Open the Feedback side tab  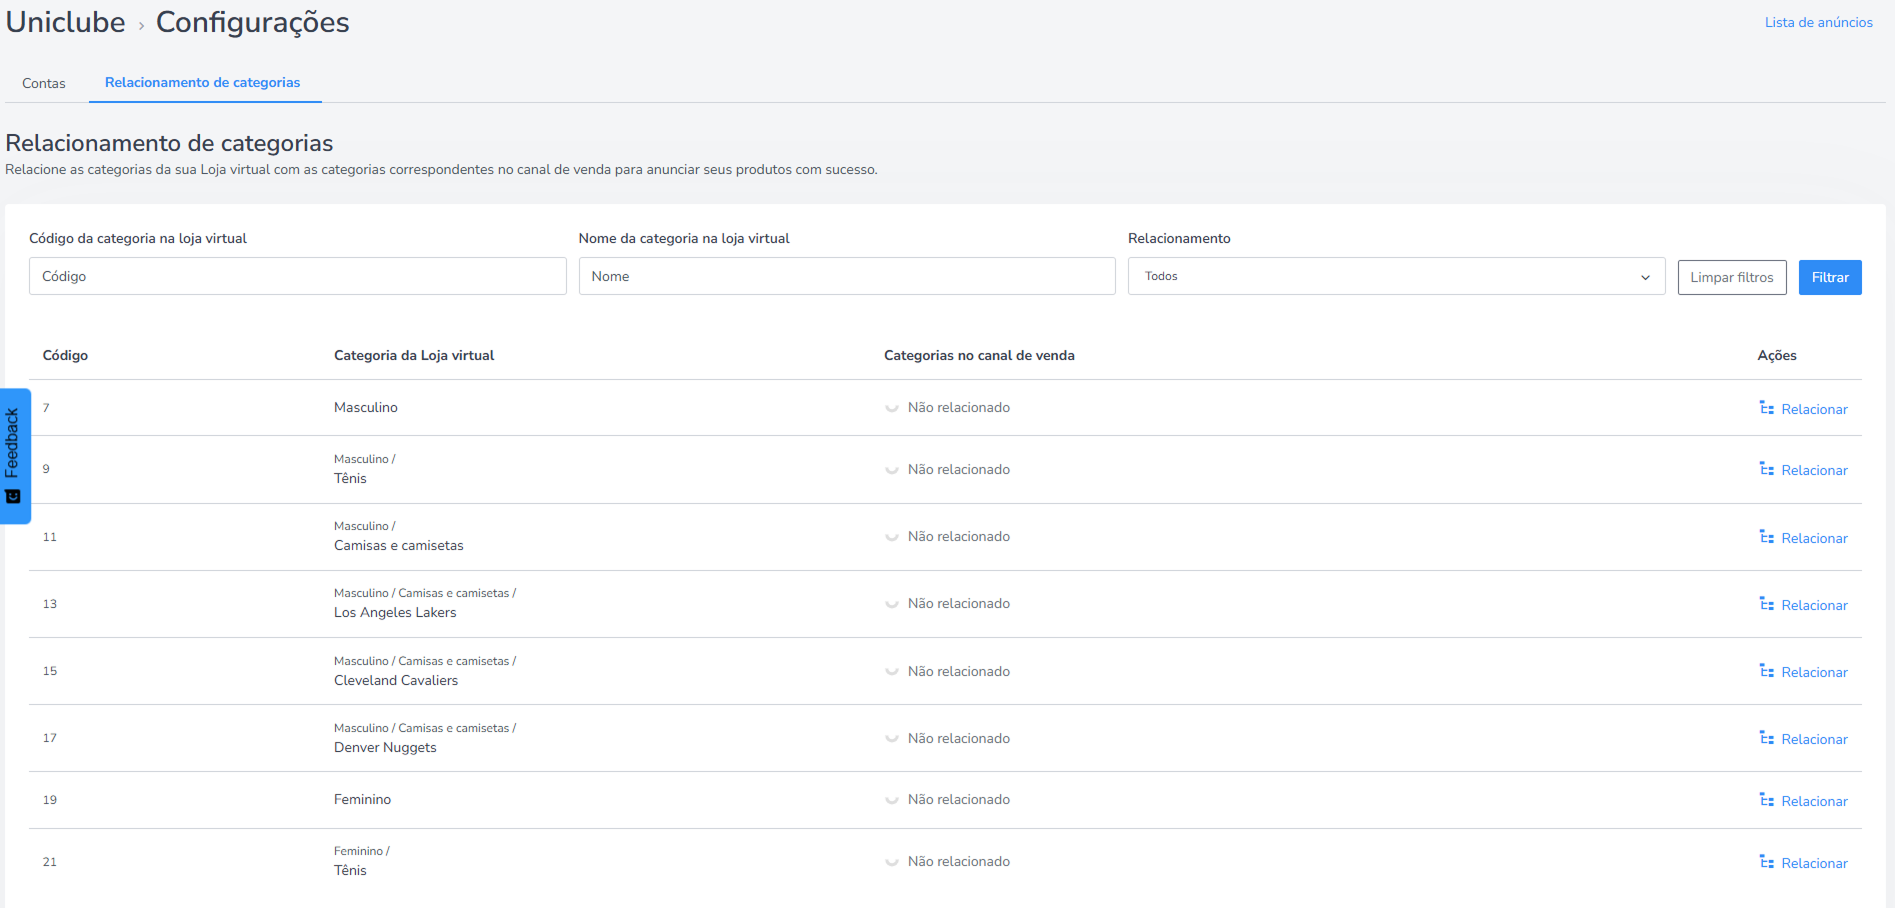pos(15,456)
